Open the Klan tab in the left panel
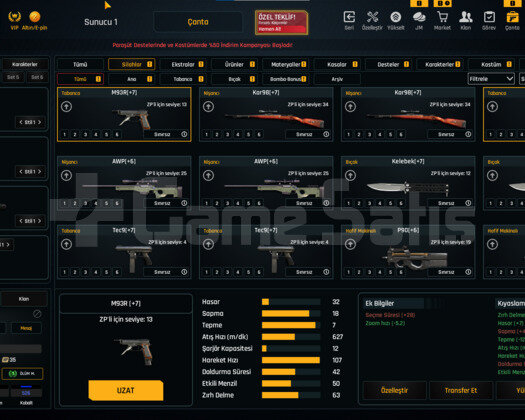 [x=24, y=299]
